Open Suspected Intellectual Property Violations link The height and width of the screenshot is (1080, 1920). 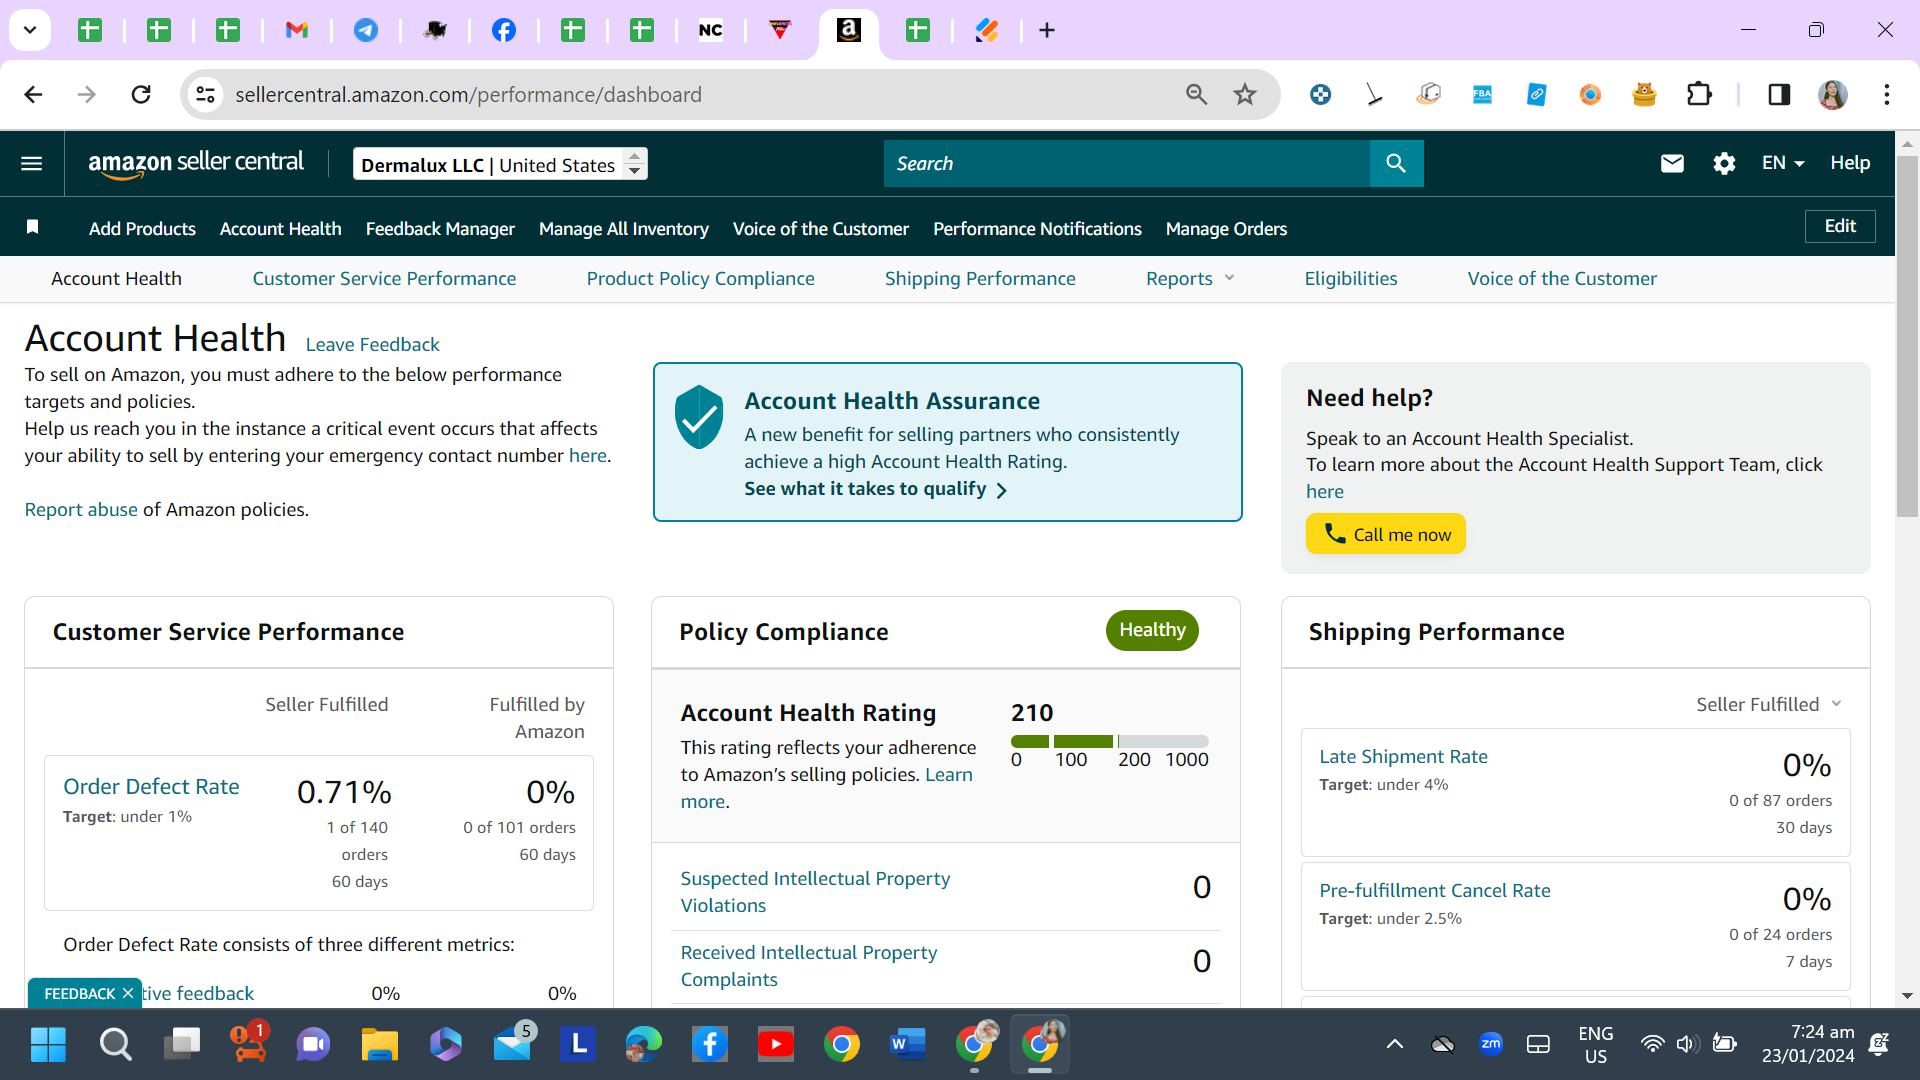(x=815, y=892)
